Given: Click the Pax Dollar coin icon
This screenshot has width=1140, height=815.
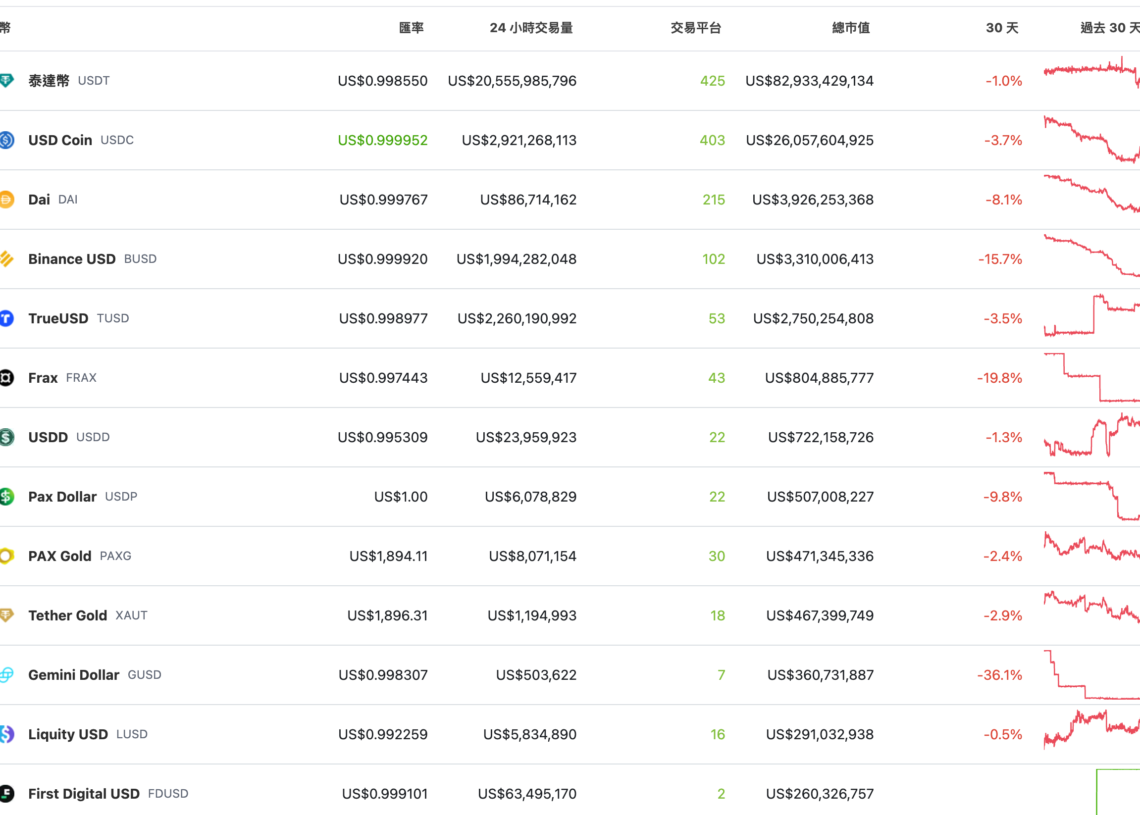Looking at the screenshot, I should (x=6, y=496).
